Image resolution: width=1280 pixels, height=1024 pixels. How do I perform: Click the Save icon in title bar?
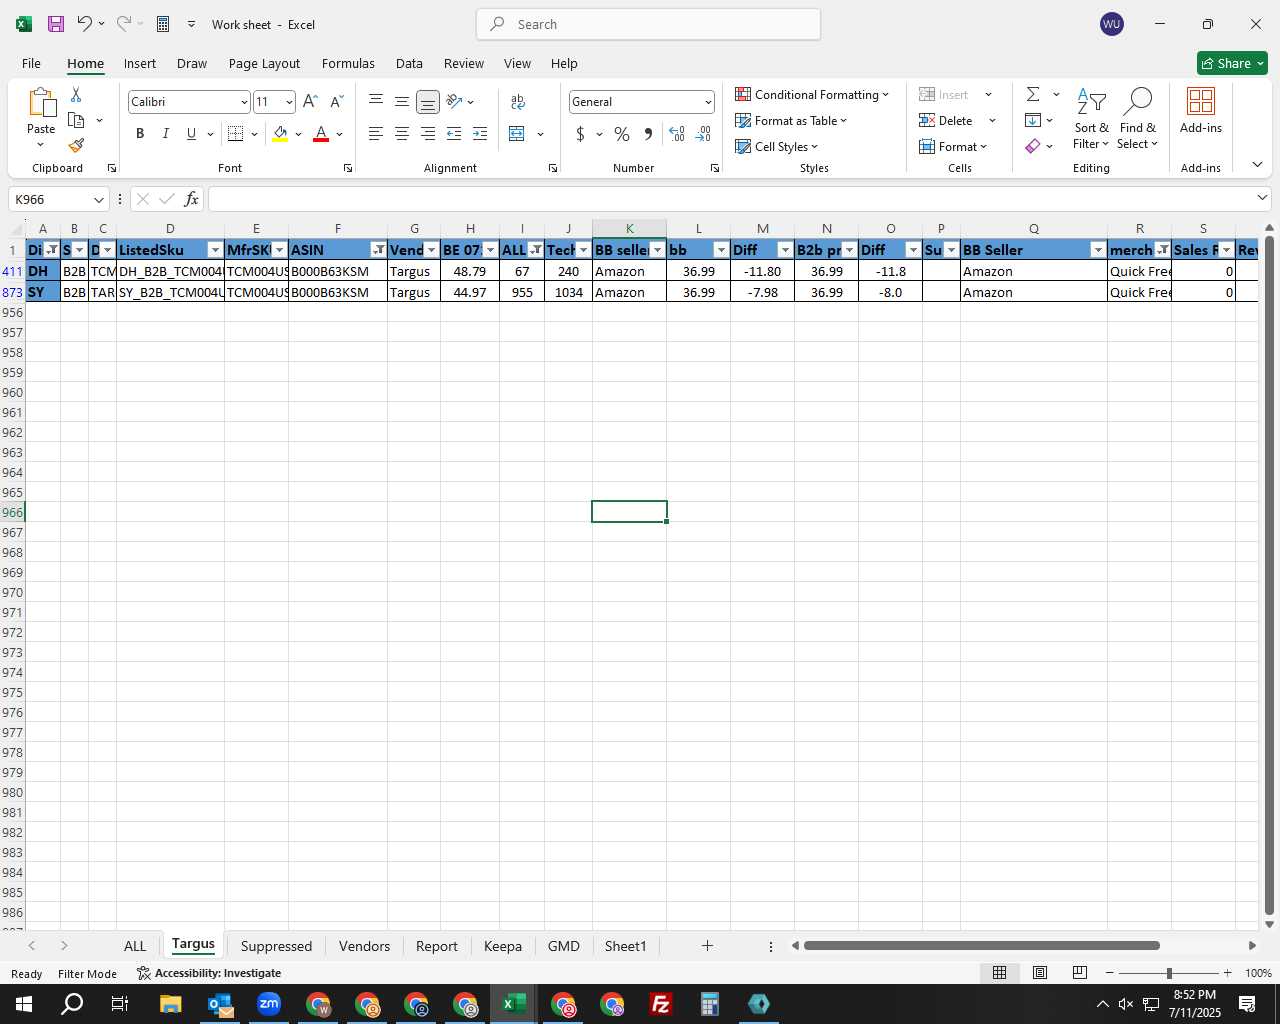pyautogui.click(x=56, y=24)
